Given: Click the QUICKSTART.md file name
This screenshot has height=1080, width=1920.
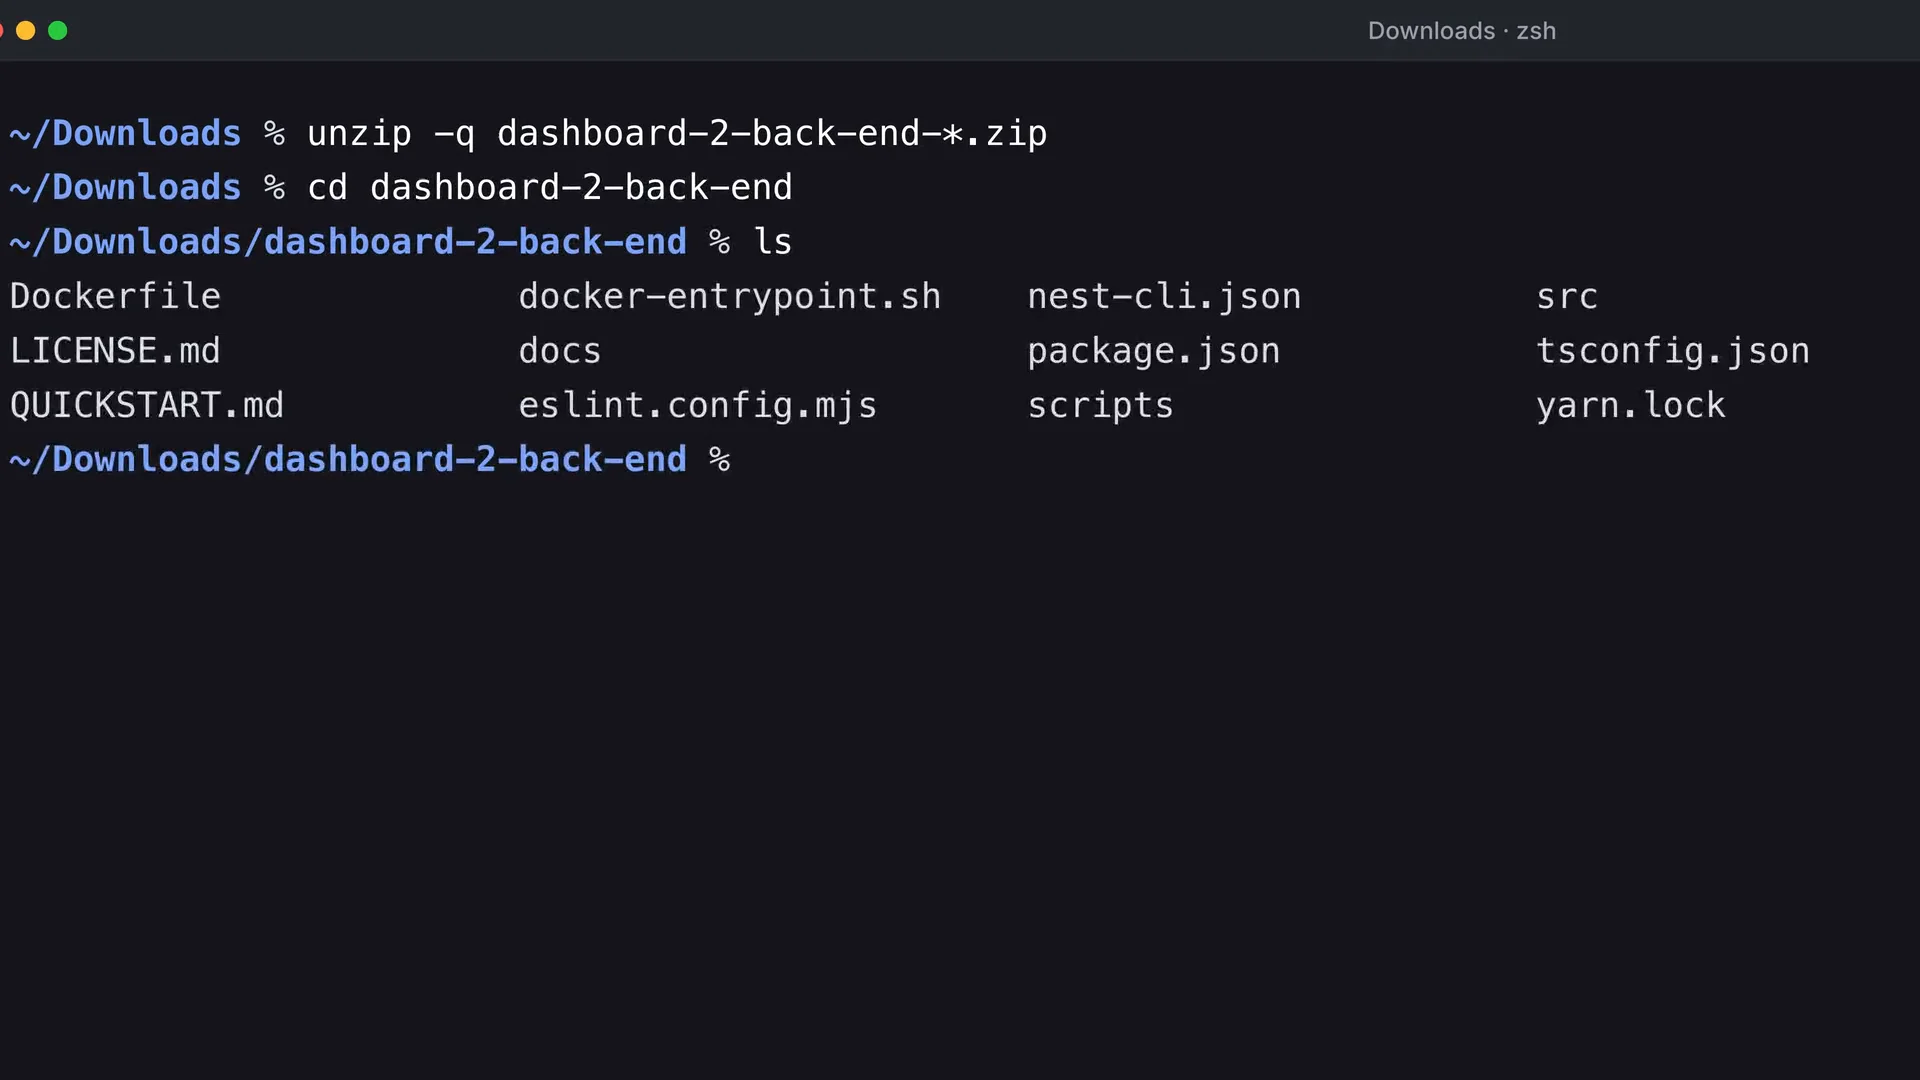Looking at the screenshot, I should tap(147, 405).
